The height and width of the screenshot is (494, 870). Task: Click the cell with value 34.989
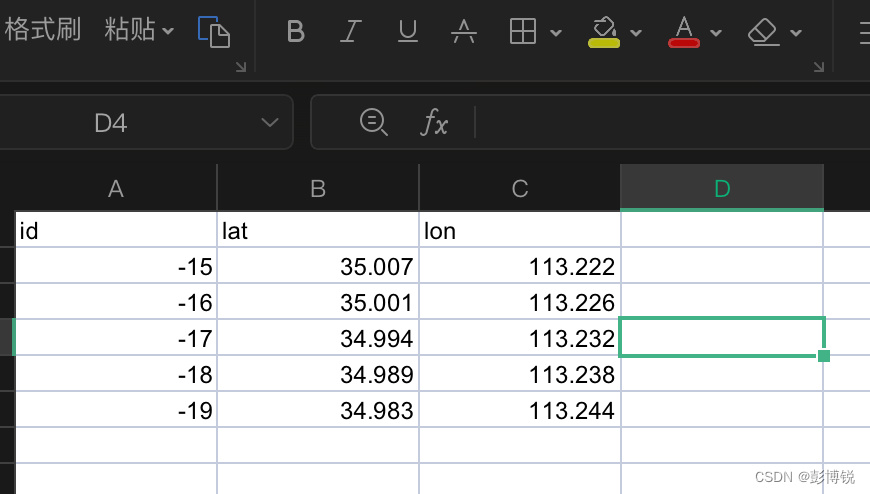(318, 374)
